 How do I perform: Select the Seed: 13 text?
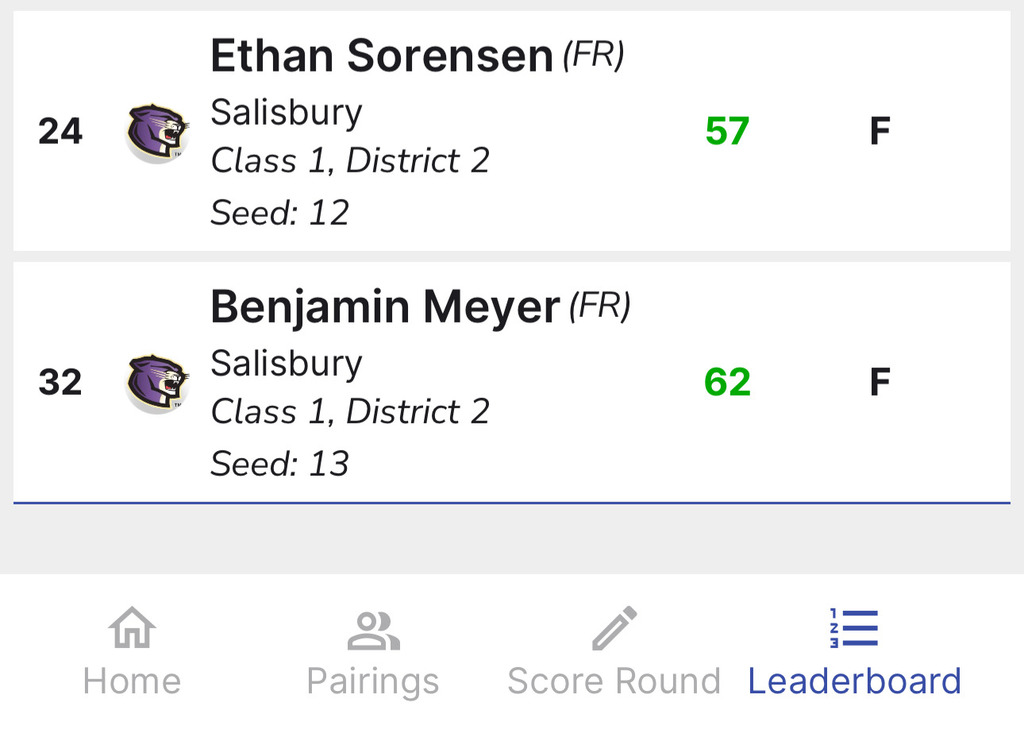tap(279, 463)
